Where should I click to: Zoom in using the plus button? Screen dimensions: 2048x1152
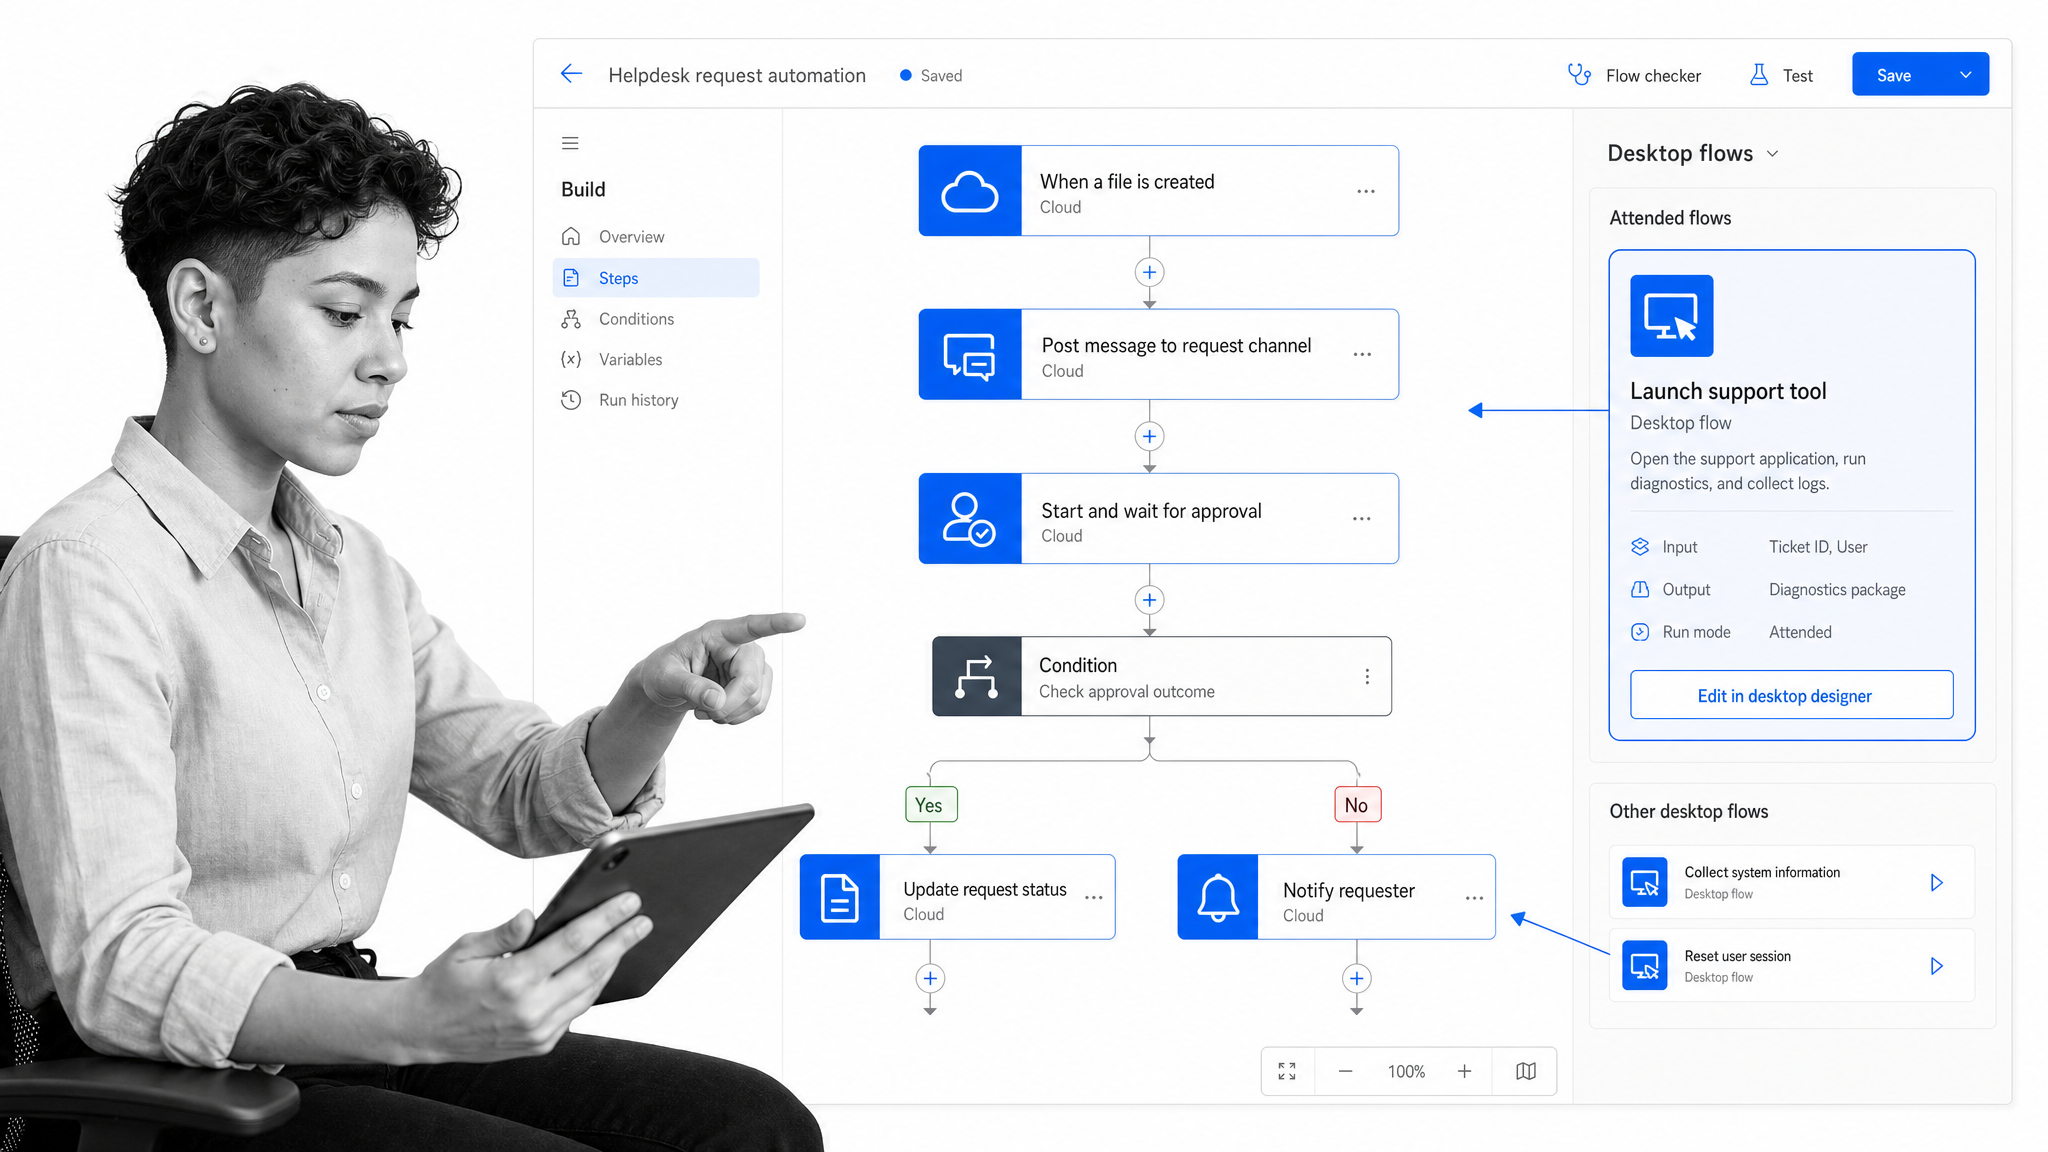(1464, 1071)
